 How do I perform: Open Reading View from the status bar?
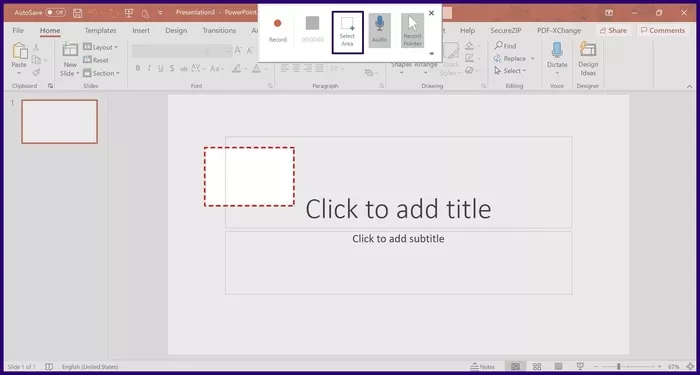tap(558, 367)
